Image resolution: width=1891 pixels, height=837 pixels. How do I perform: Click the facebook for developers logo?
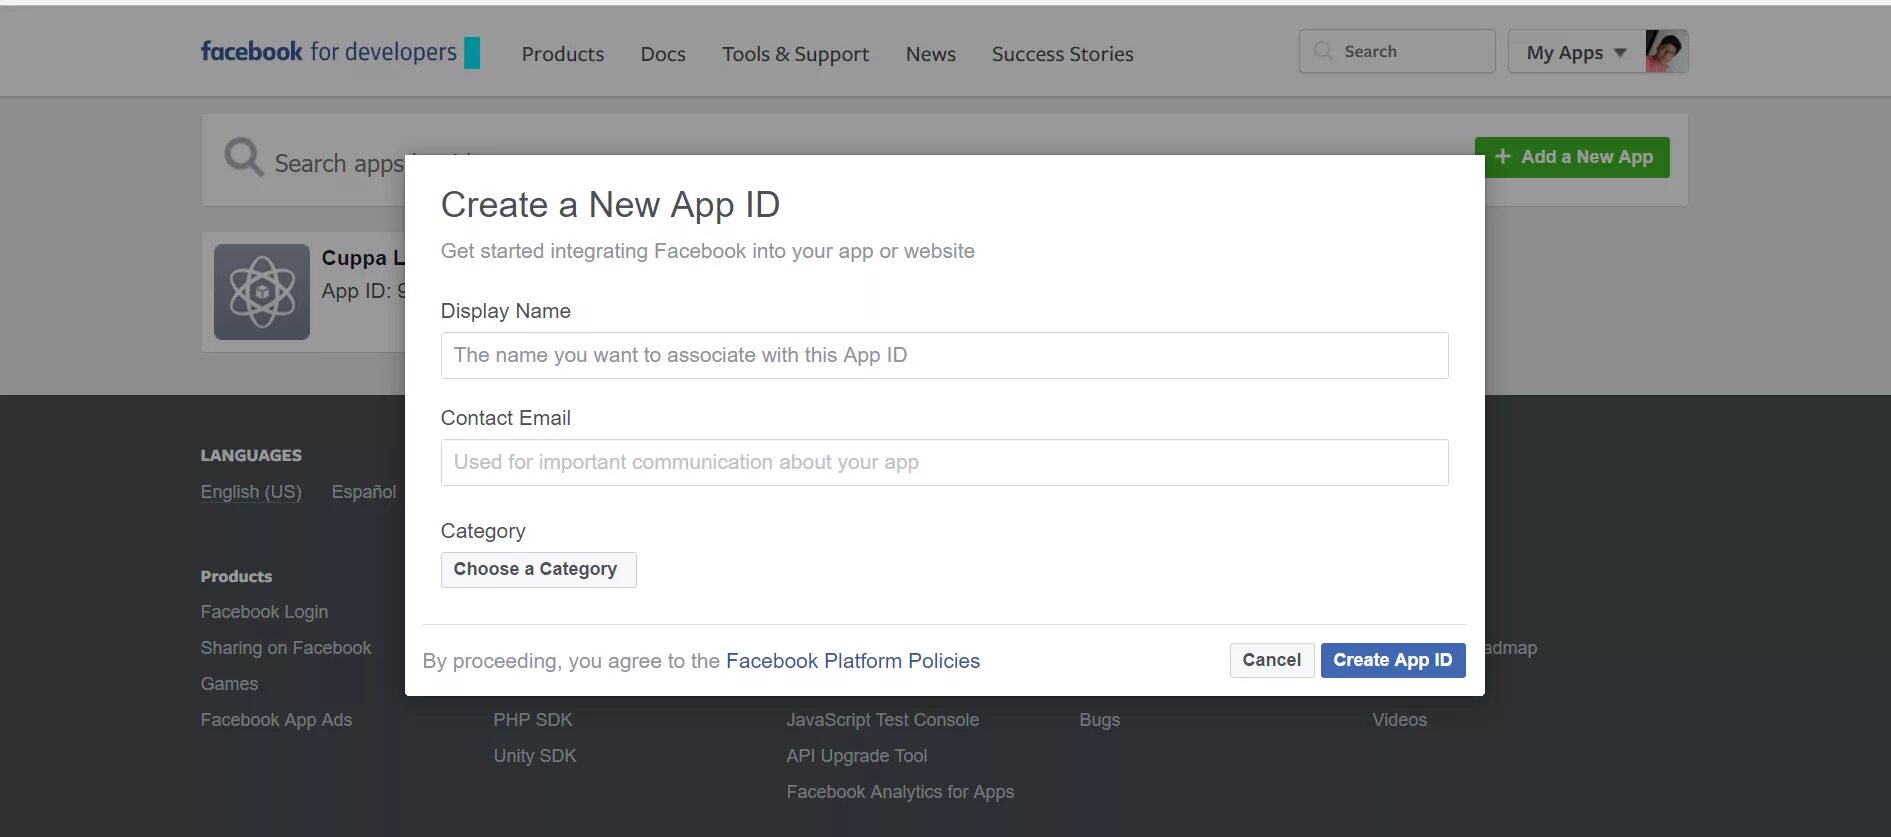tap(340, 52)
